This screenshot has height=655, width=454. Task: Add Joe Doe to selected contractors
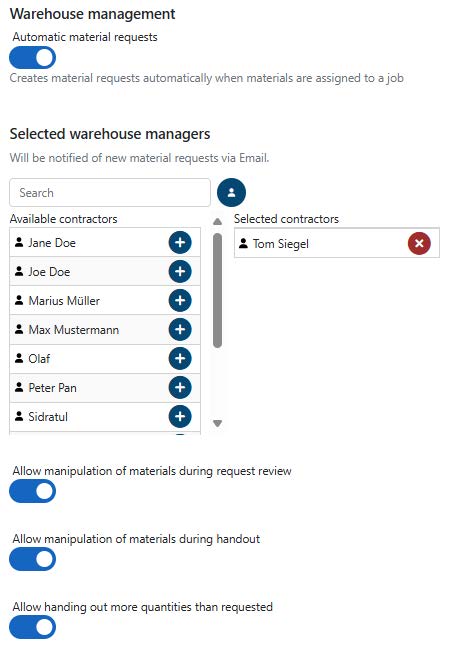[180, 272]
